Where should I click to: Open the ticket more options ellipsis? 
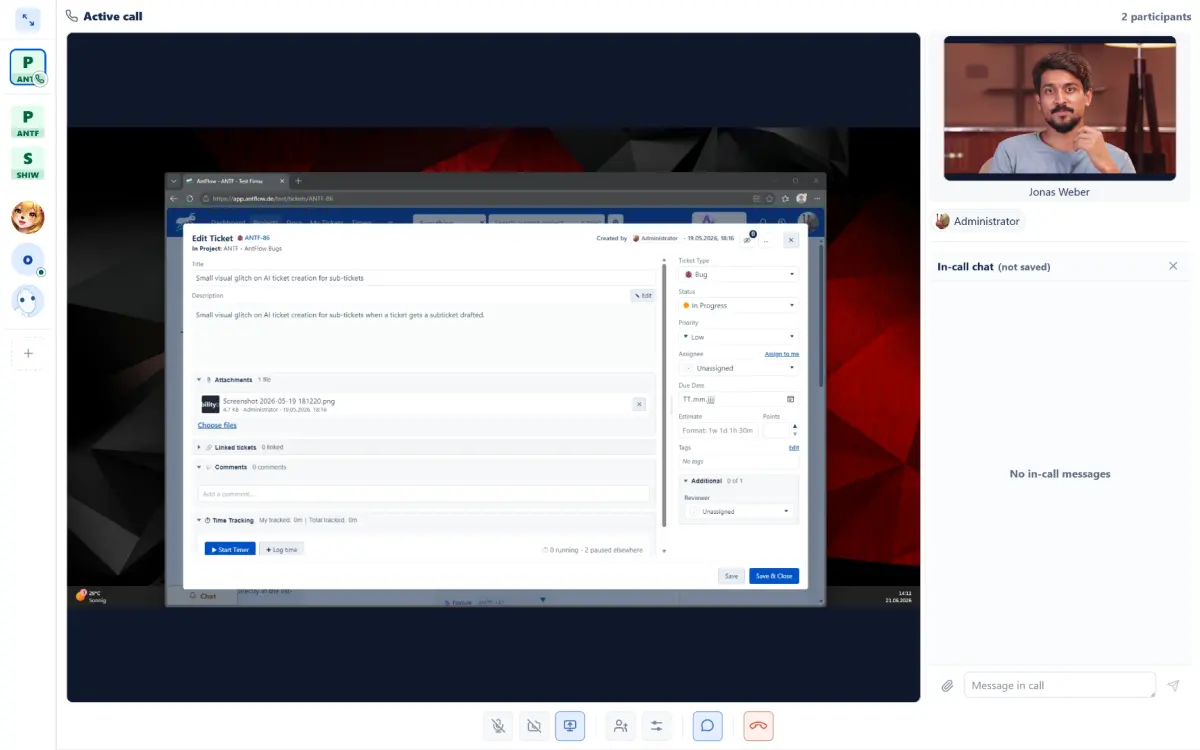pos(766,240)
